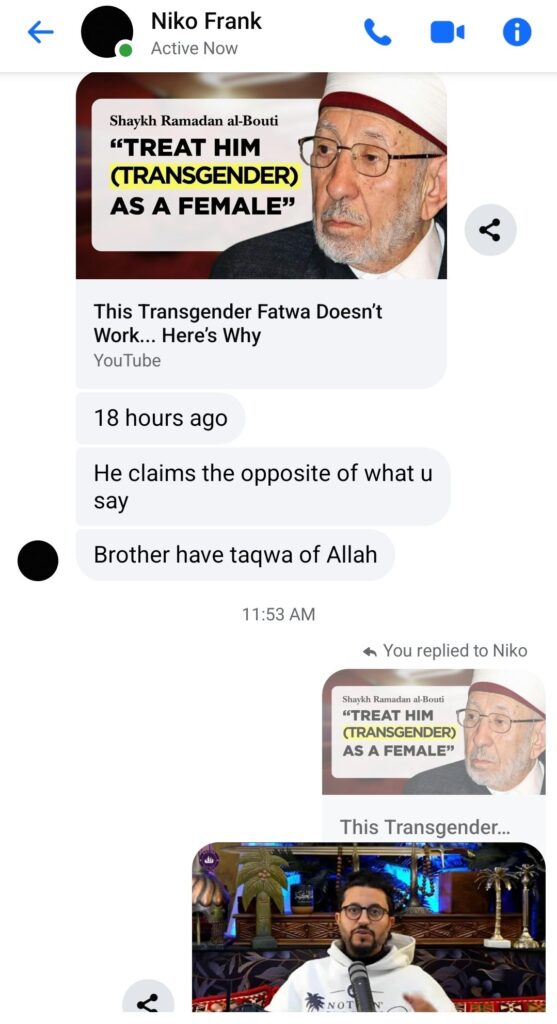Image resolution: width=557 pixels, height=1024 pixels.
Task: Tap the Active Now status text
Action: [194, 48]
